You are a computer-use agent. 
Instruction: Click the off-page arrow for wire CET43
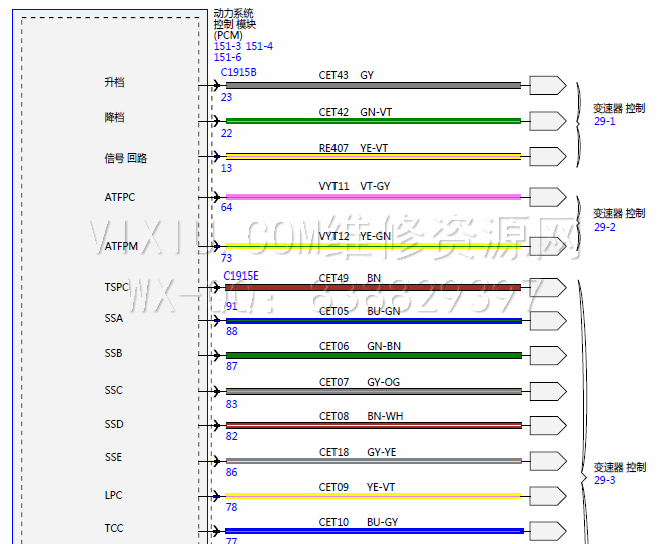coord(547,86)
